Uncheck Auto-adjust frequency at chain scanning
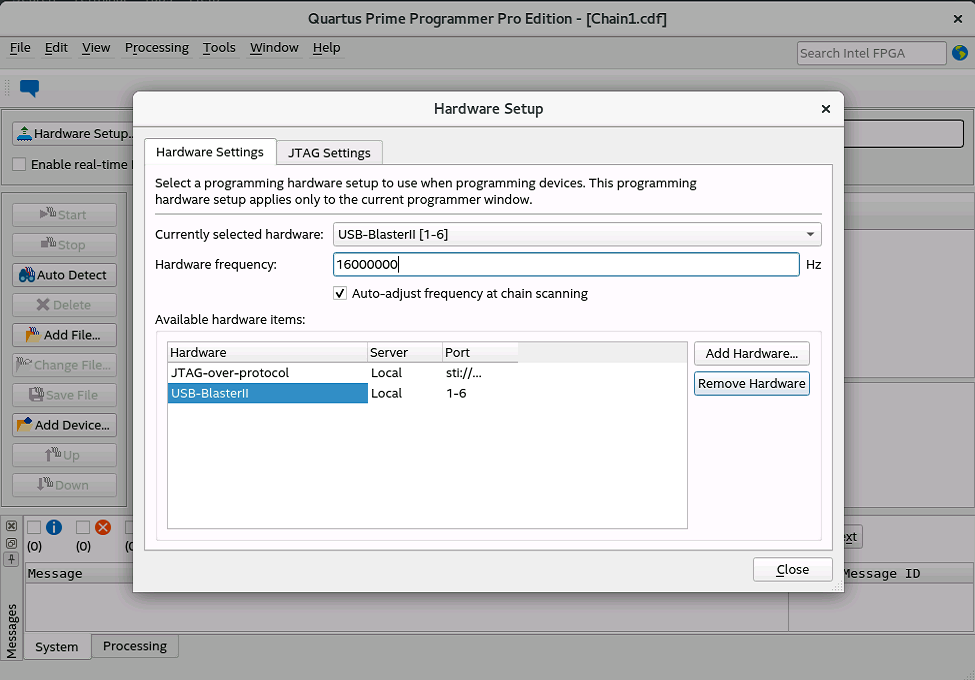This screenshot has width=975, height=680. pos(341,294)
